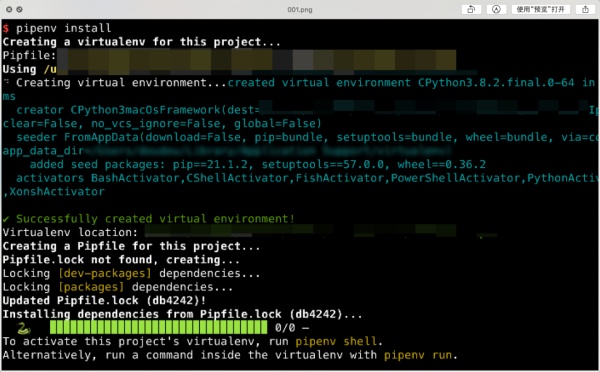Click the snake icon beside the progress bar
Image resolution: width=600 pixels, height=372 pixels.
click(x=23, y=328)
